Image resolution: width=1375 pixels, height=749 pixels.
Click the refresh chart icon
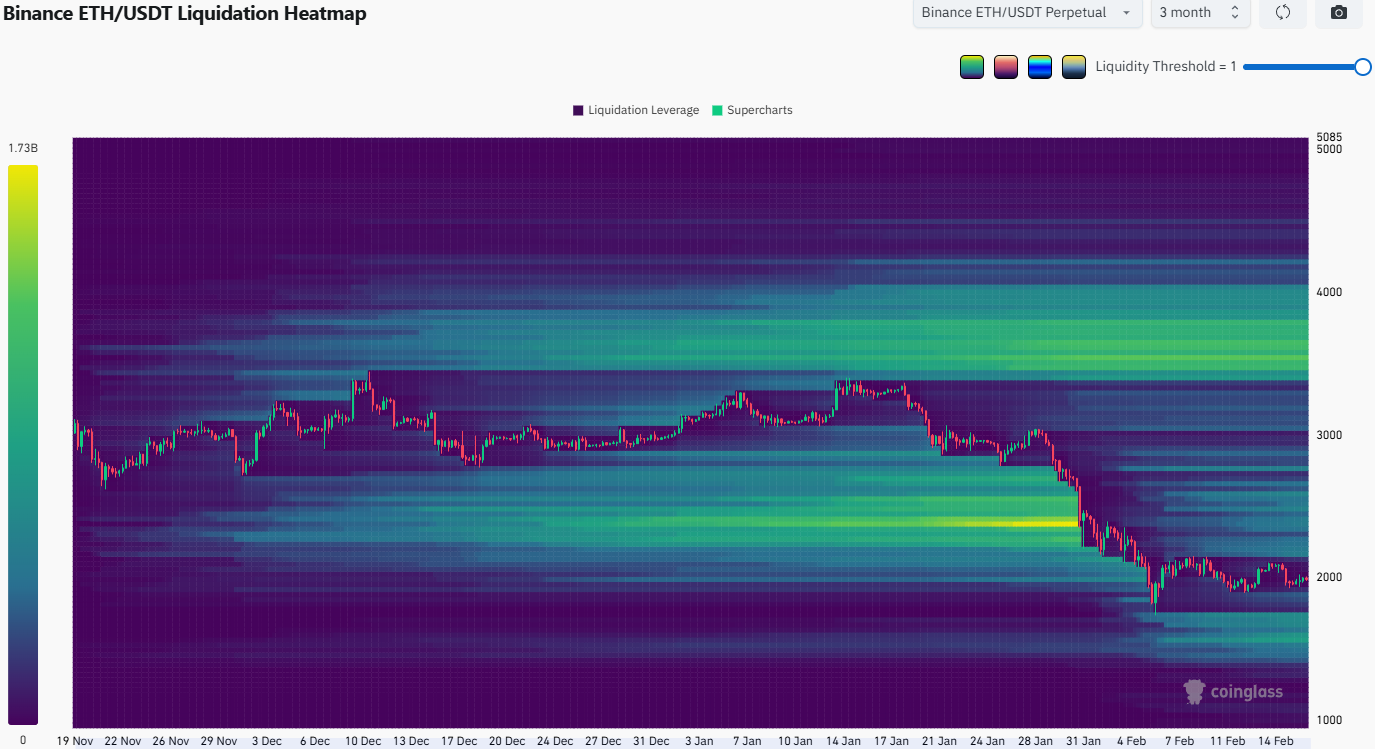(1283, 13)
